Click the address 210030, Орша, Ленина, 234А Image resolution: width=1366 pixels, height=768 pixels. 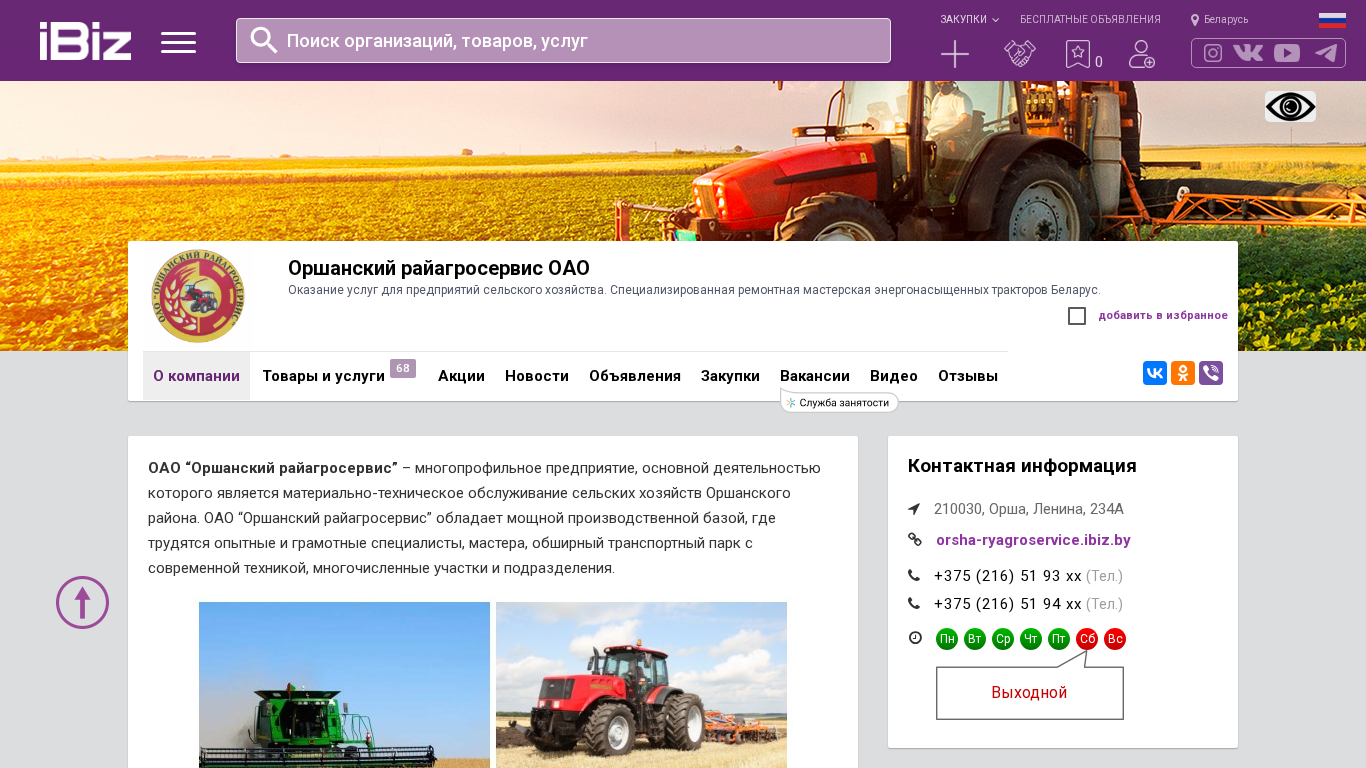pyautogui.click(x=1029, y=509)
